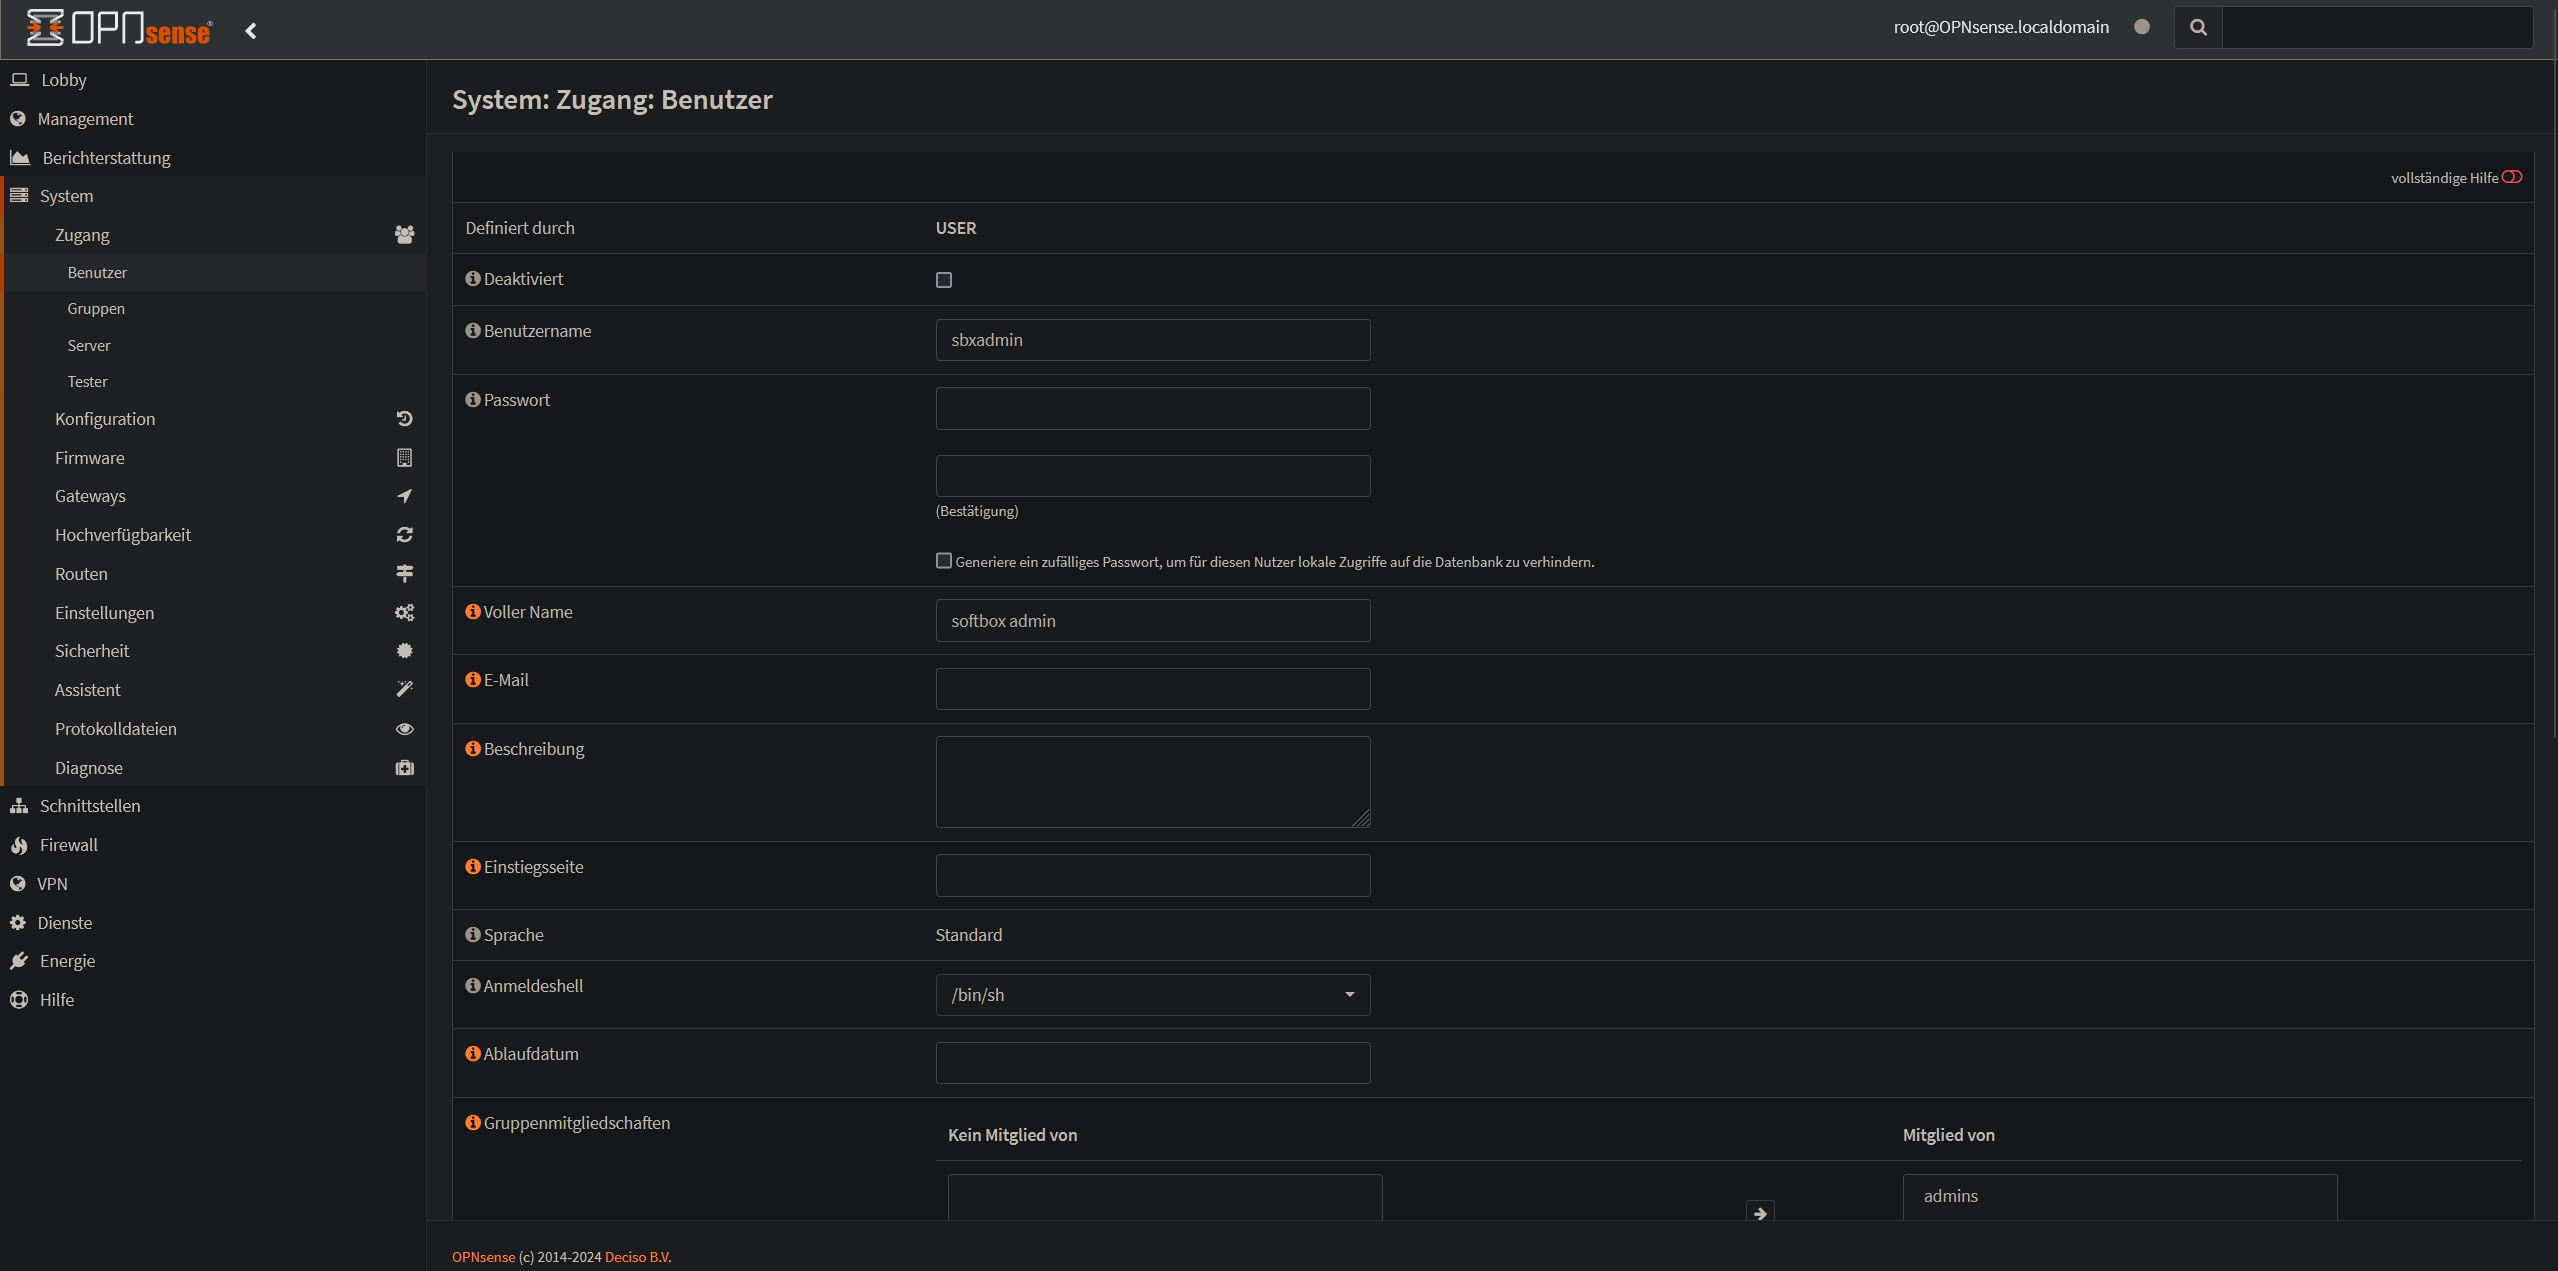Viewport: 2558px width, 1271px height.
Task: Click the Firmware building icon
Action: (x=404, y=458)
